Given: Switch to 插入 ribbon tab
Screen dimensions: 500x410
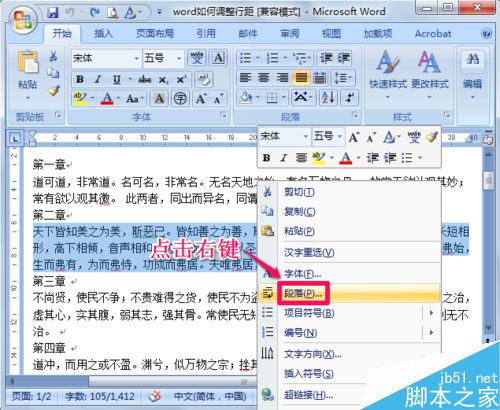Looking at the screenshot, I should point(104,34).
